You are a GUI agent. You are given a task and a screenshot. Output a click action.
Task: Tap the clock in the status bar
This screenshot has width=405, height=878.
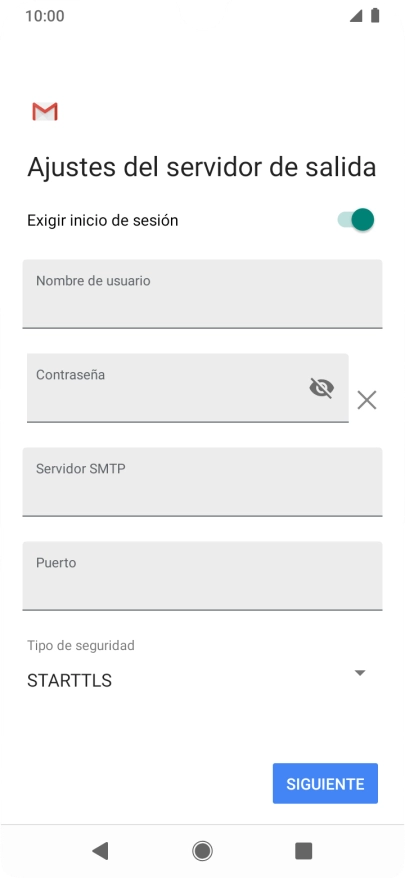click(45, 16)
